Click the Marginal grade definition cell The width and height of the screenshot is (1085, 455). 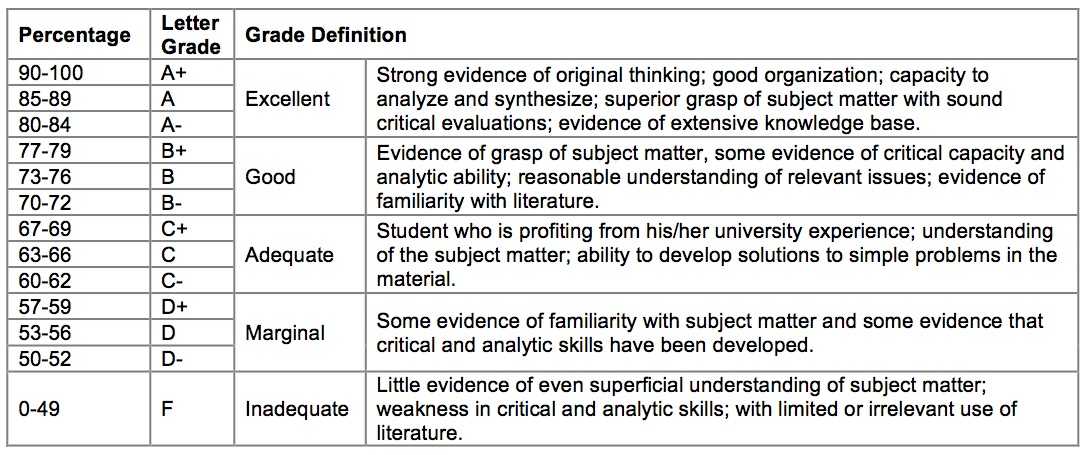[x=300, y=333]
